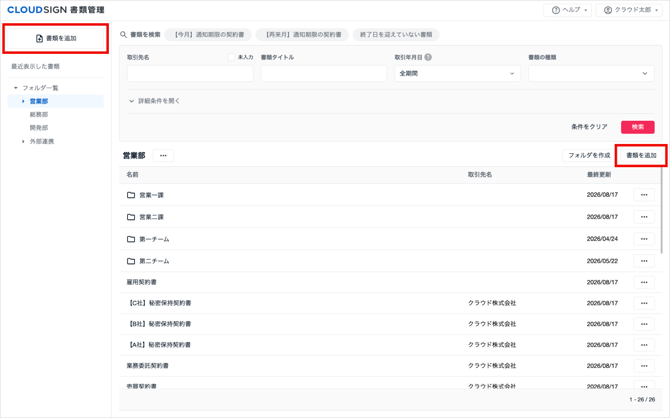Viewport: 670px width, 418px height.
Task: Click 条件をクリア to reset filters
Action: [x=589, y=127]
